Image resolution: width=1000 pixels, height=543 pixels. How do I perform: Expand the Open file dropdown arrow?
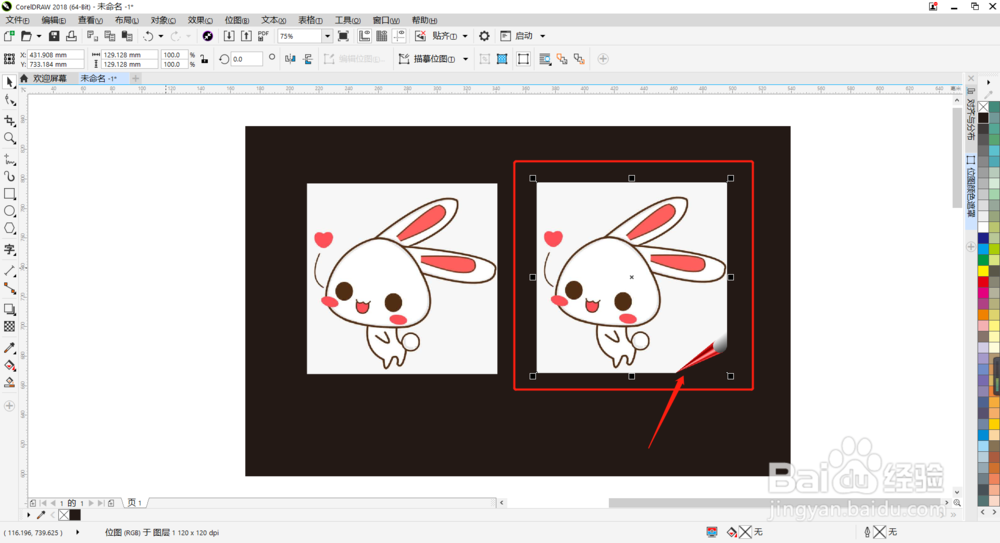[x=39, y=36]
